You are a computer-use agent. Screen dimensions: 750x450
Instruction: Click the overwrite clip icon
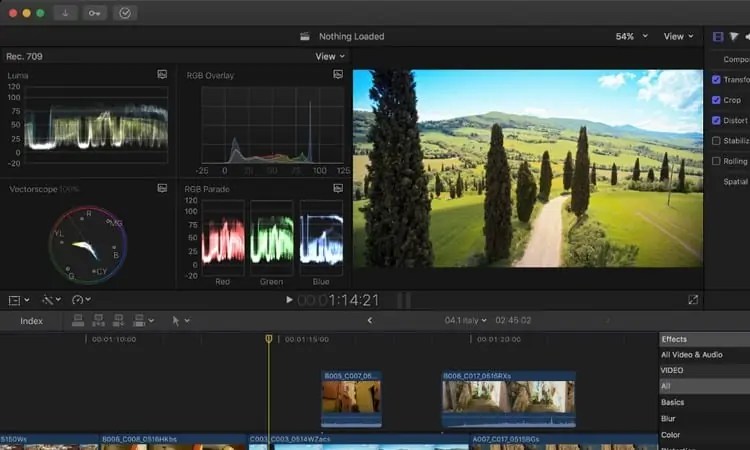click(x=139, y=320)
